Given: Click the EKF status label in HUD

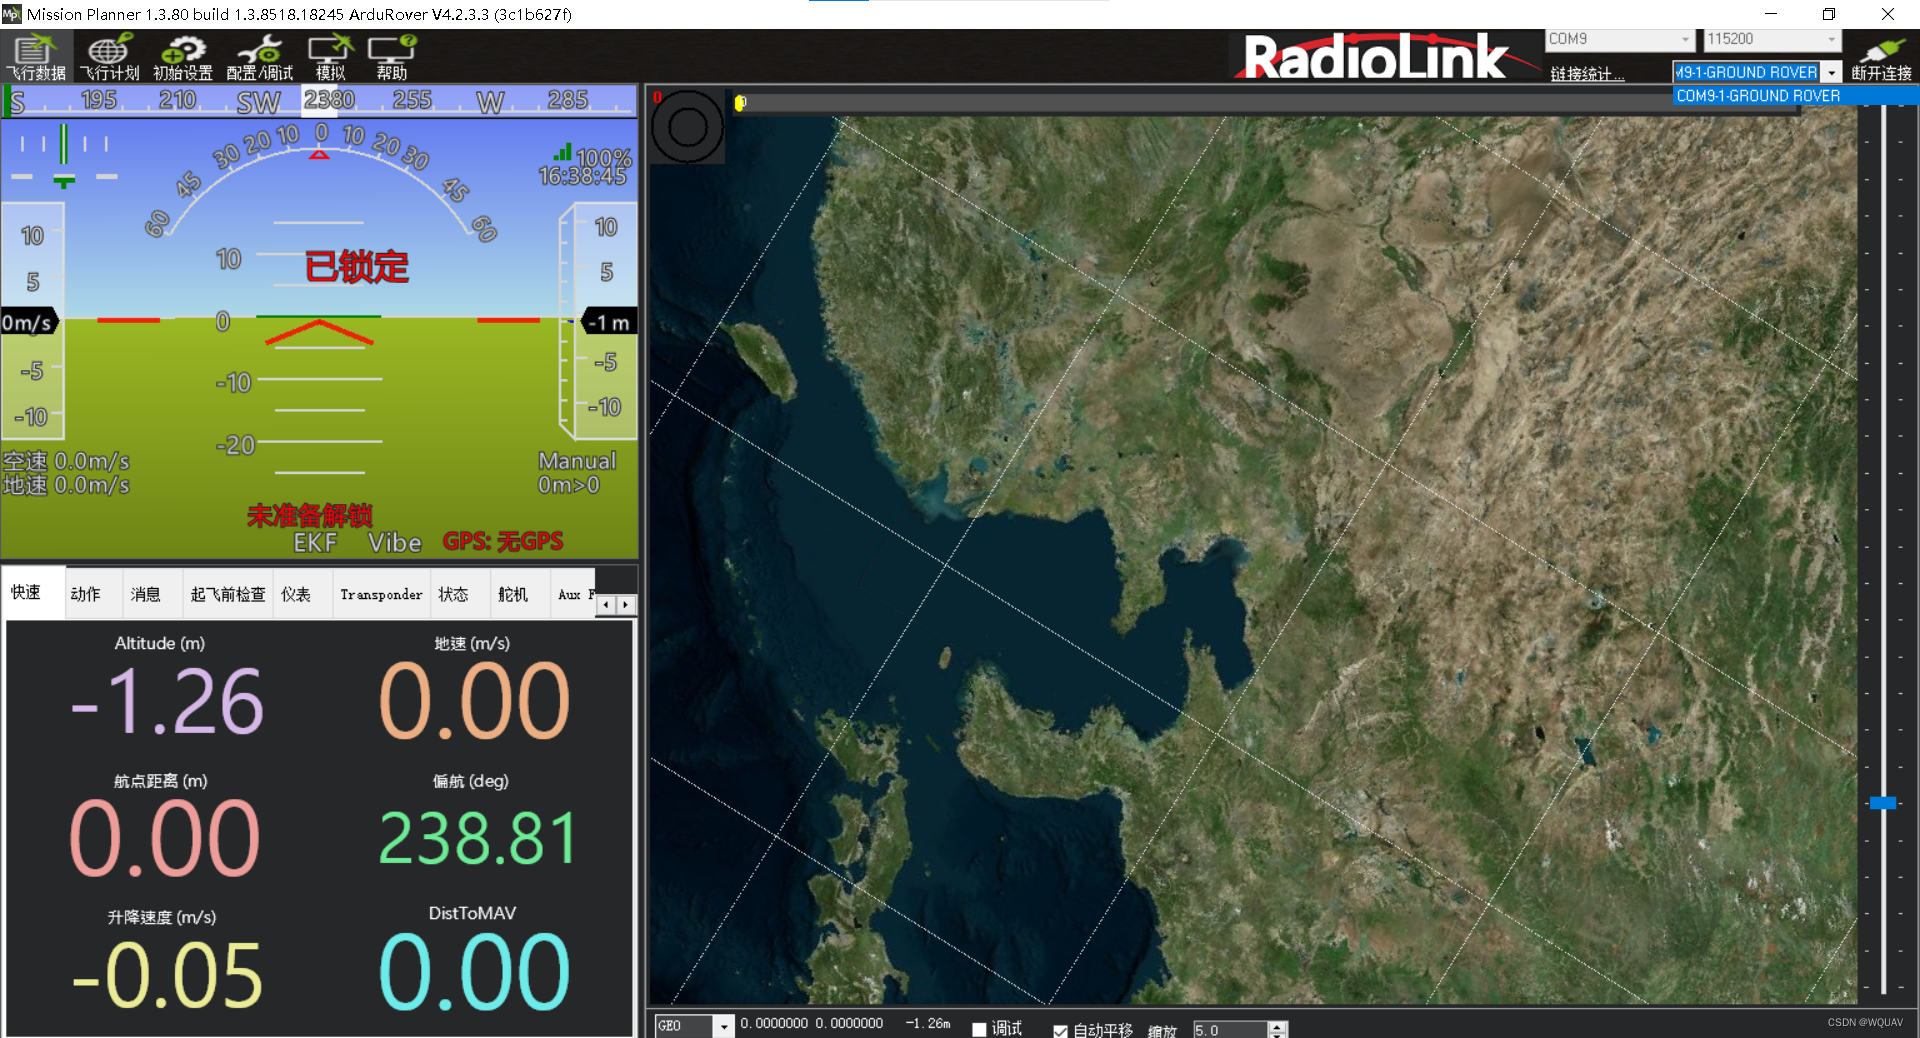Looking at the screenshot, I should (x=315, y=542).
